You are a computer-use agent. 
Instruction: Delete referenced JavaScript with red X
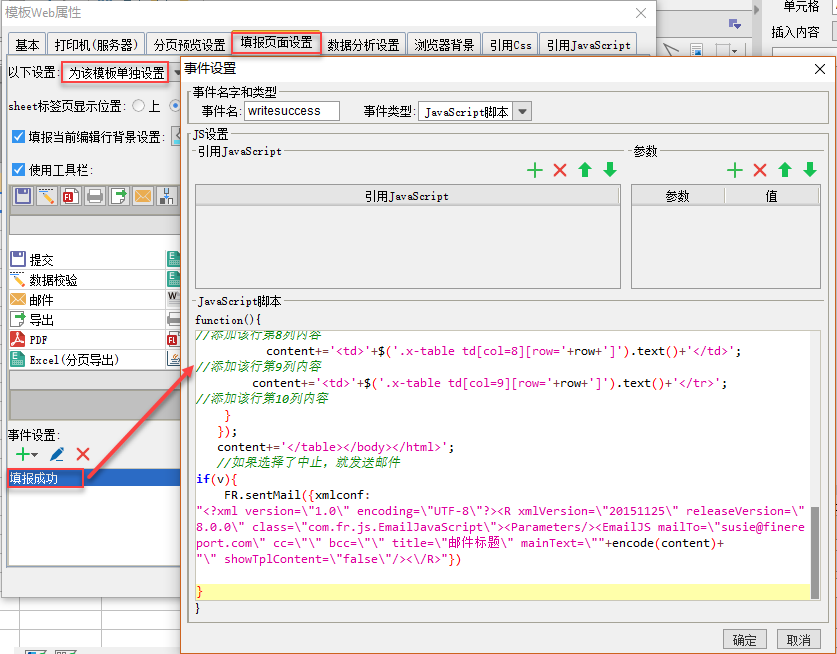[559, 170]
